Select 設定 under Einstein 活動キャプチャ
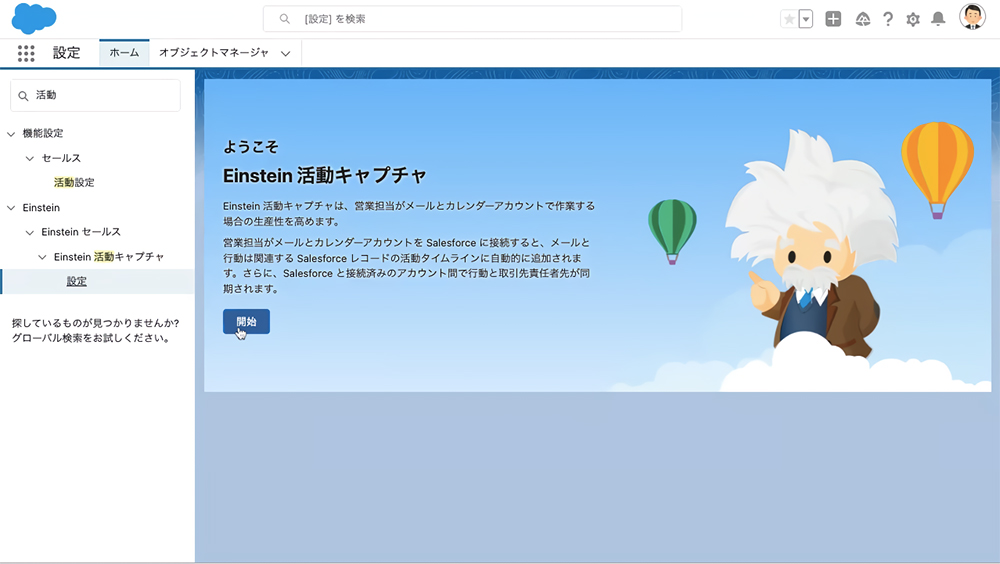Image resolution: width=1000 pixels, height=564 pixels. click(77, 281)
